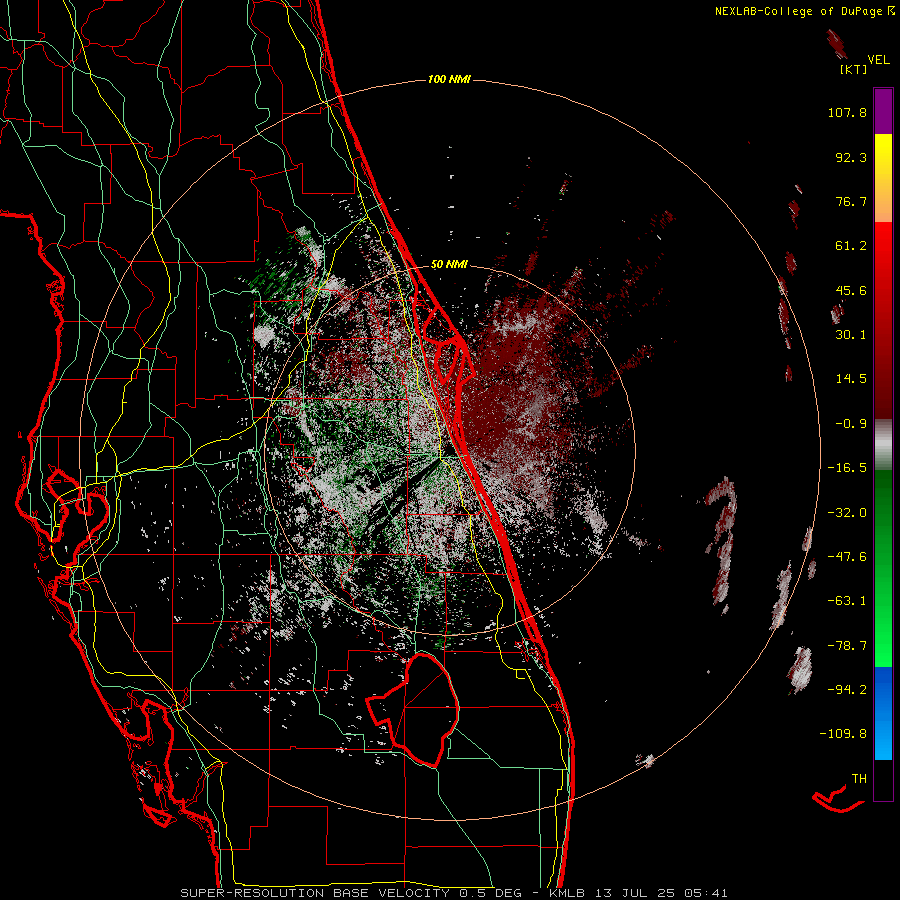Select the 61.2 value on the velocity scale
900x900 pixels.
click(x=851, y=246)
